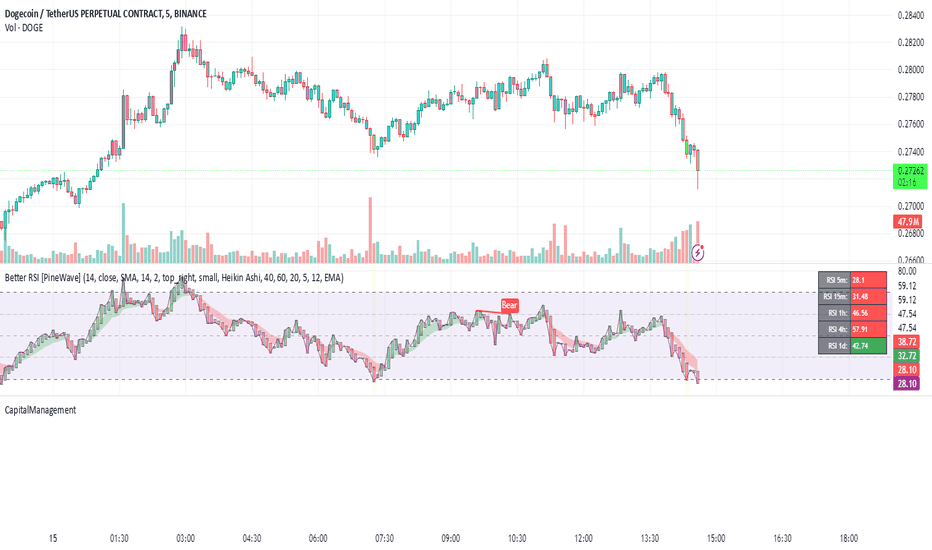
Task: Click the tall red volume bar near 07:30
Action: click(370, 230)
